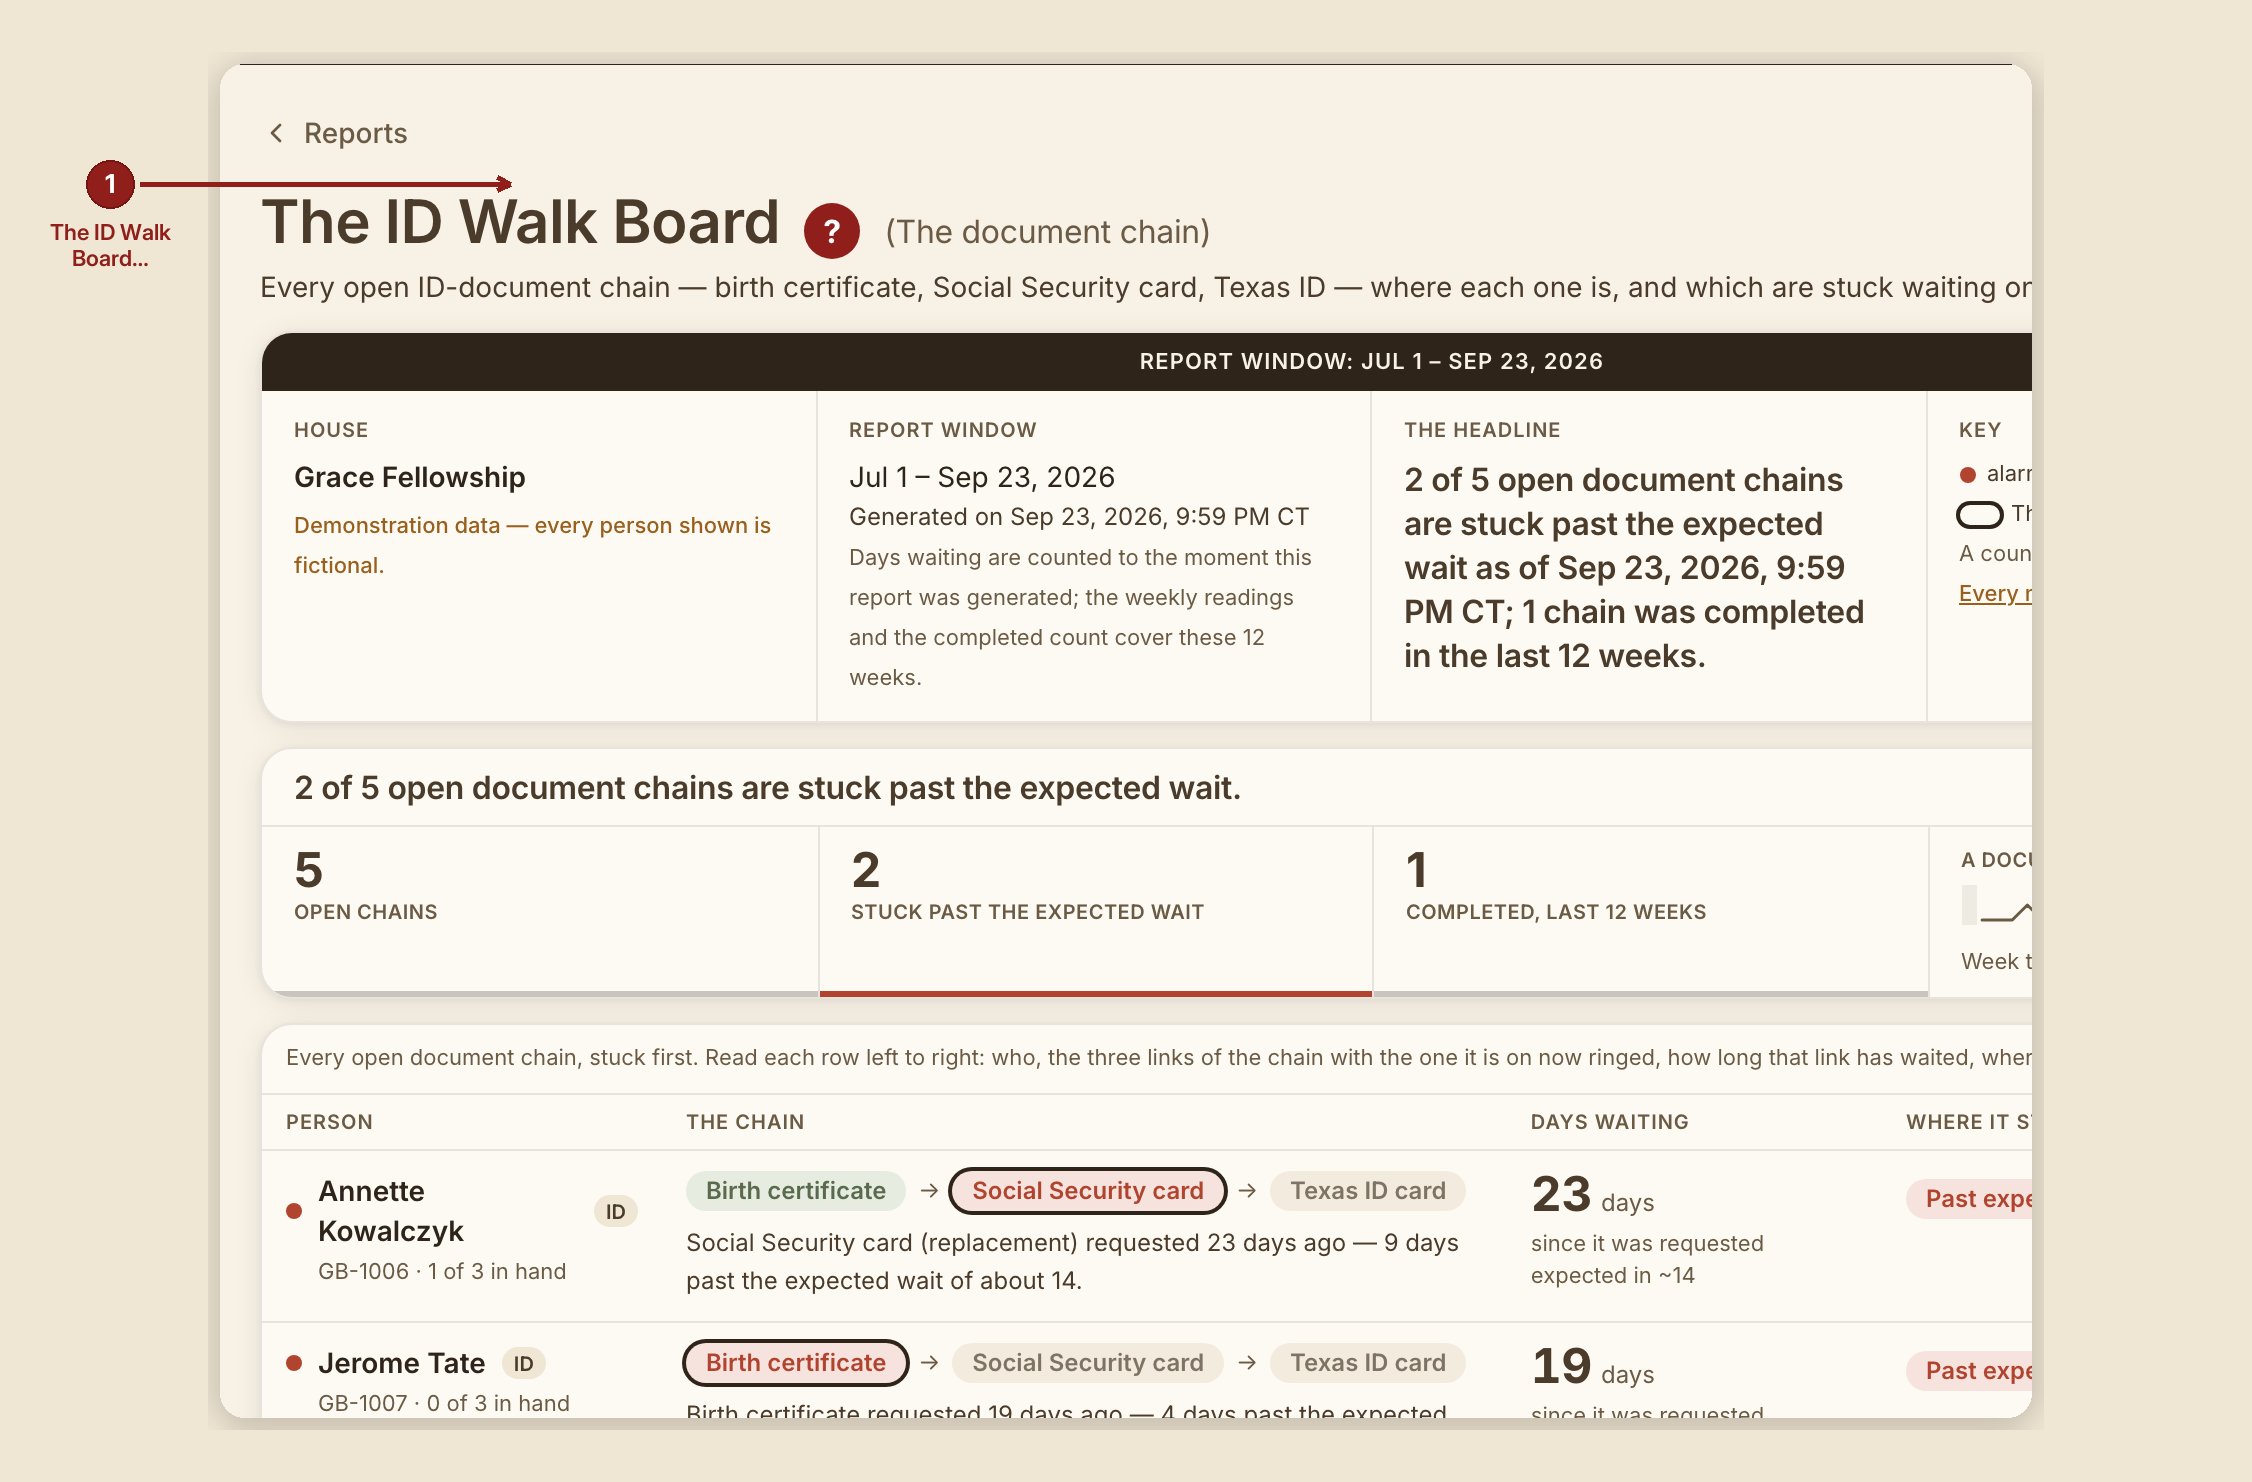Click the (The document chain) subtitle

coord(1048,232)
